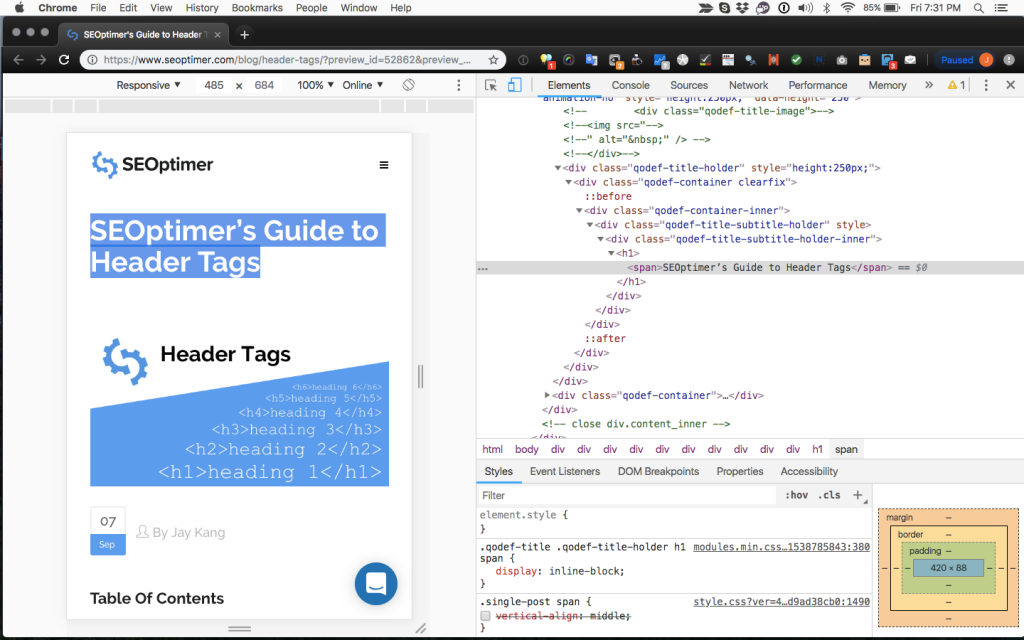The height and width of the screenshot is (640, 1024).
Task: Open the modules.min.css source link
Action: point(781,547)
